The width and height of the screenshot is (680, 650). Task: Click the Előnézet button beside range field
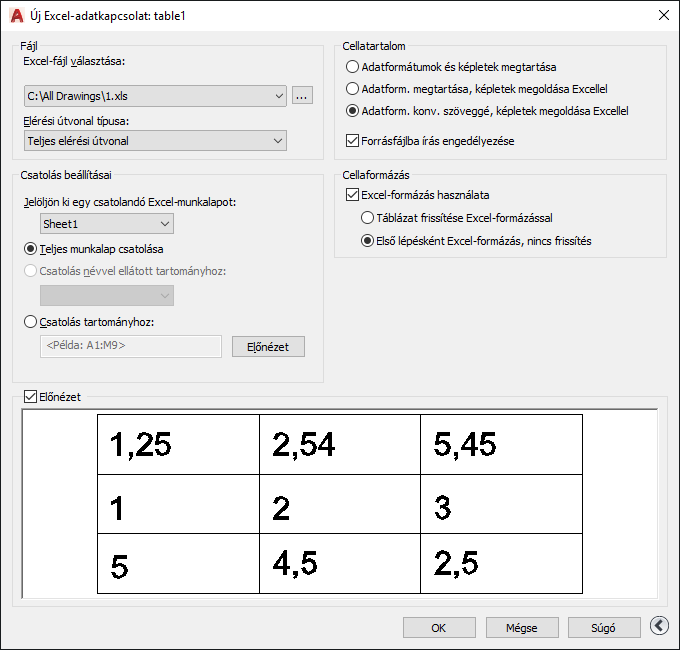[x=268, y=347]
